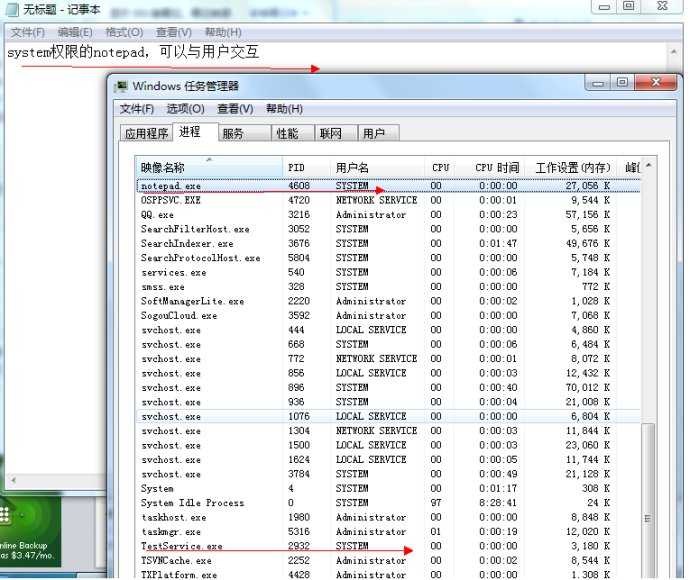Select svchost.exe with PID 772
Screen dimensions: 690x580
[x=388, y=359]
